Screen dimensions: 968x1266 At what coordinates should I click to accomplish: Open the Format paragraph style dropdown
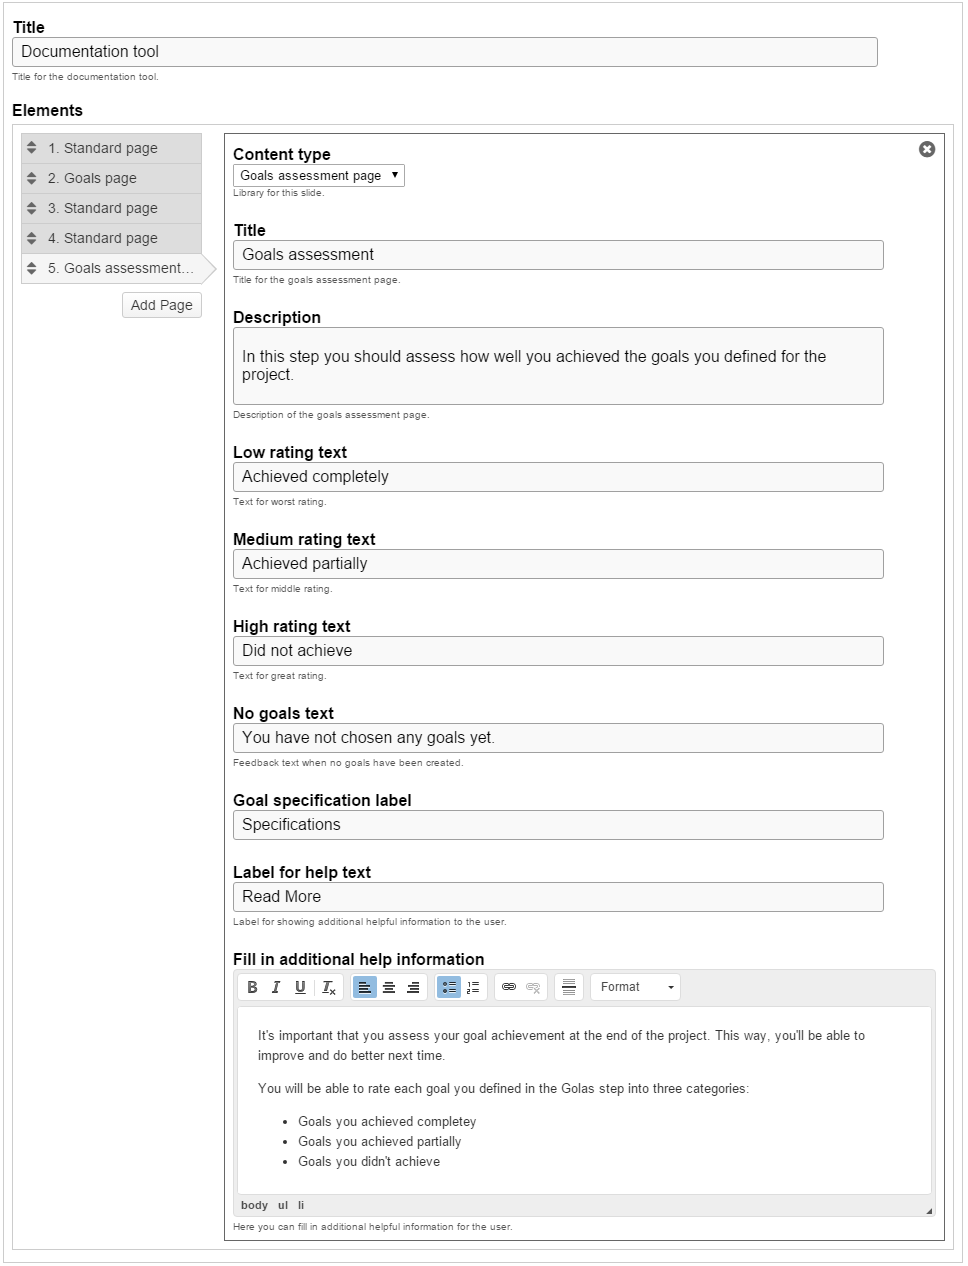click(x=634, y=987)
